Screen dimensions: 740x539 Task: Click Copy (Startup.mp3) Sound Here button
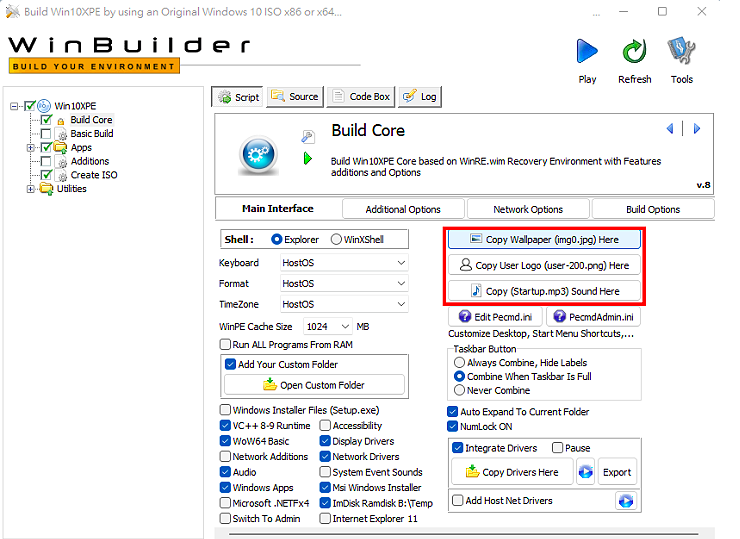click(x=544, y=291)
